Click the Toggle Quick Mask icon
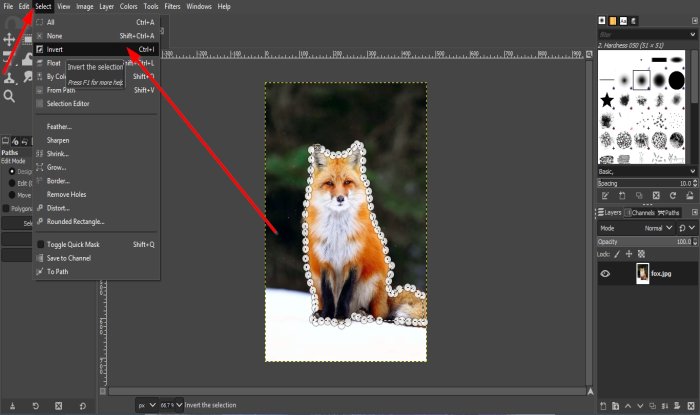Viewport: 700px width, 415px height. pyautogui.click(x=40, y=244)
